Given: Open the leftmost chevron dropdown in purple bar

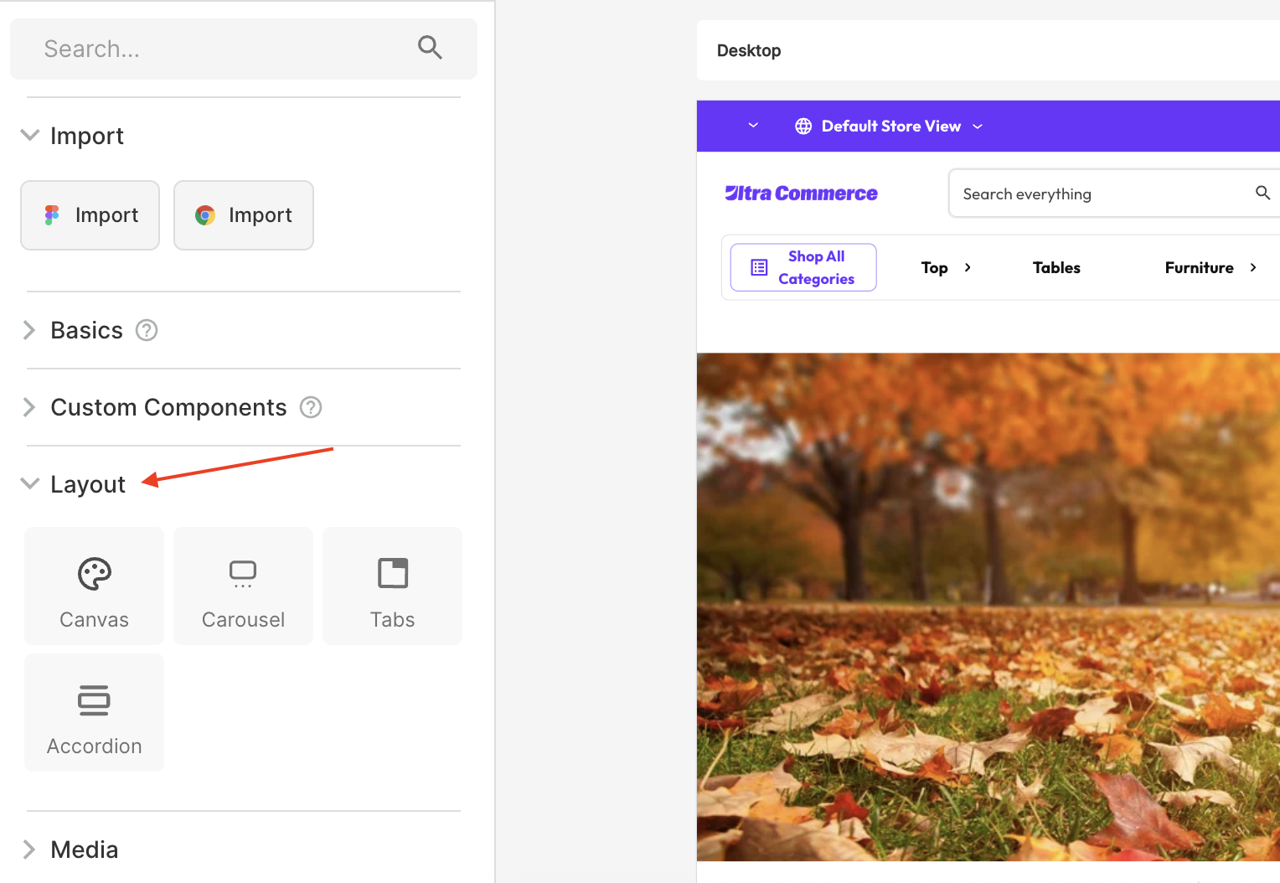Looking at the screenshot, I should [x=753, y=126].
